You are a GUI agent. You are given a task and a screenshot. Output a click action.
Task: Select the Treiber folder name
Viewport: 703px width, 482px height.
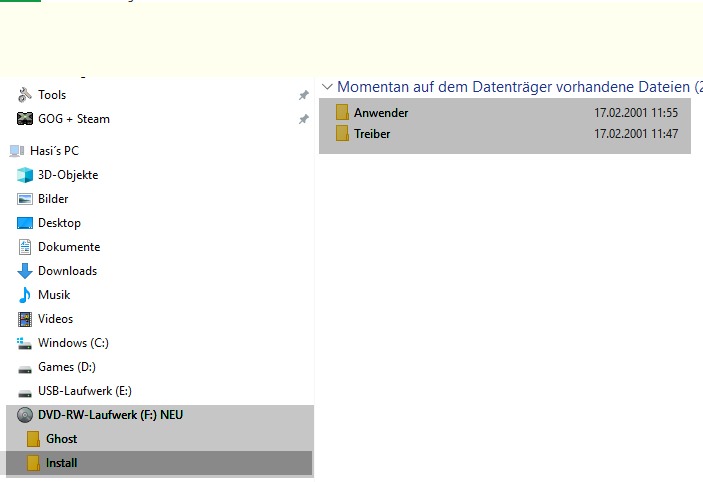[x=372, y=134]
